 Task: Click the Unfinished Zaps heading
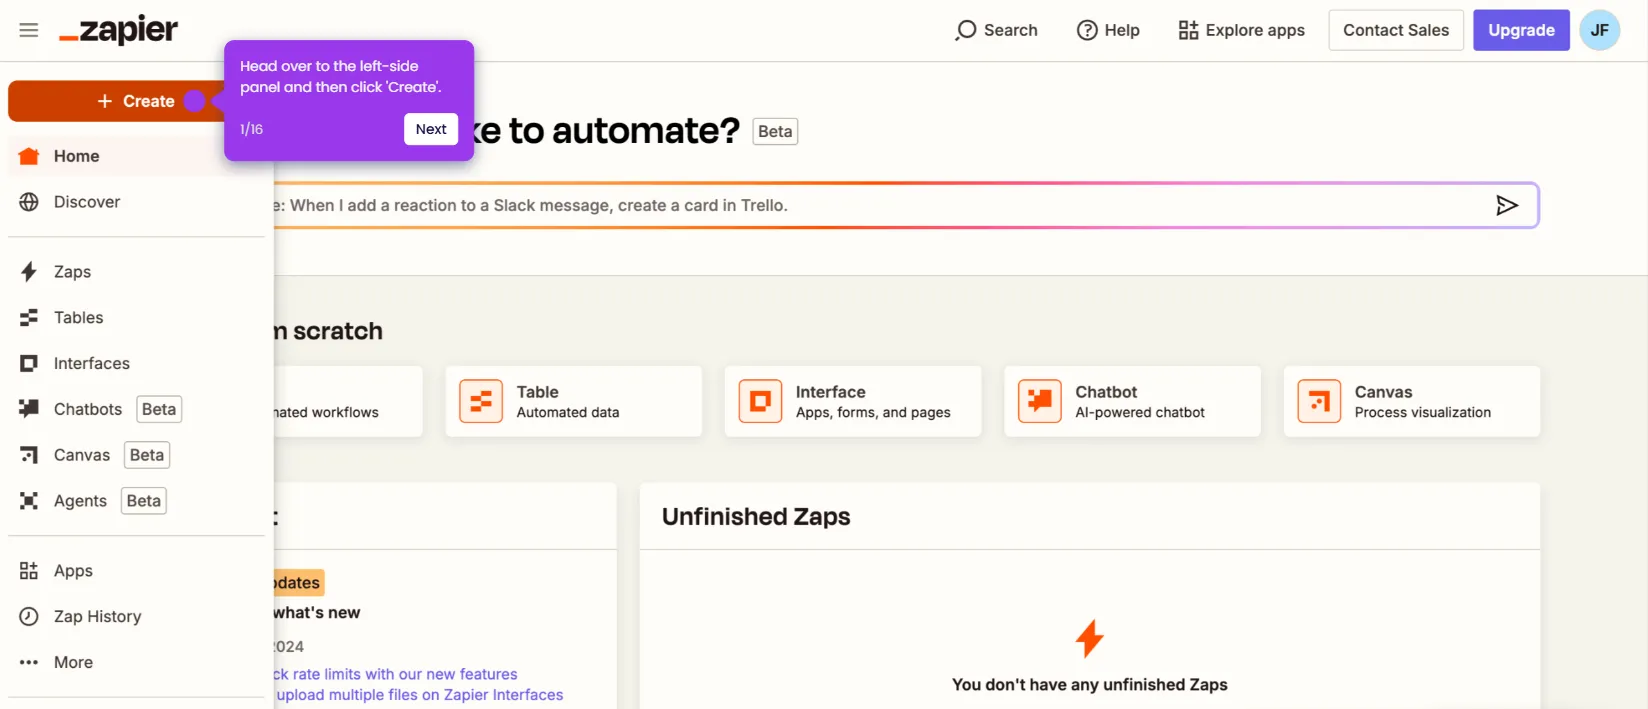[756, 516]
